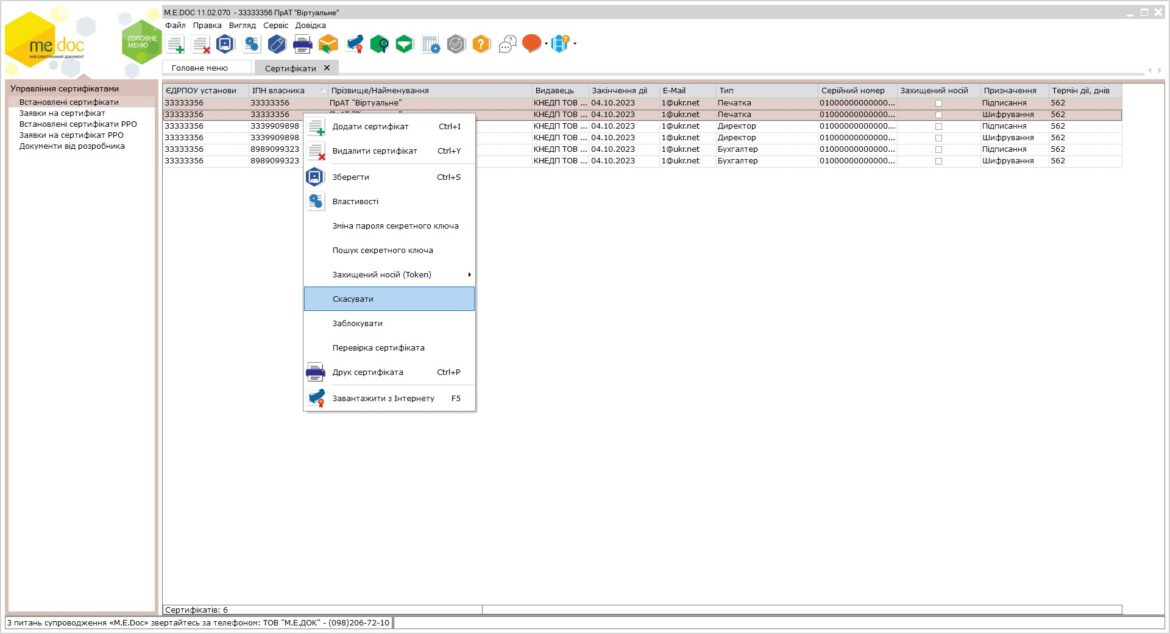Click the orange box toolbar icon
Viewport: 1170px width, 634px height.
328,44
